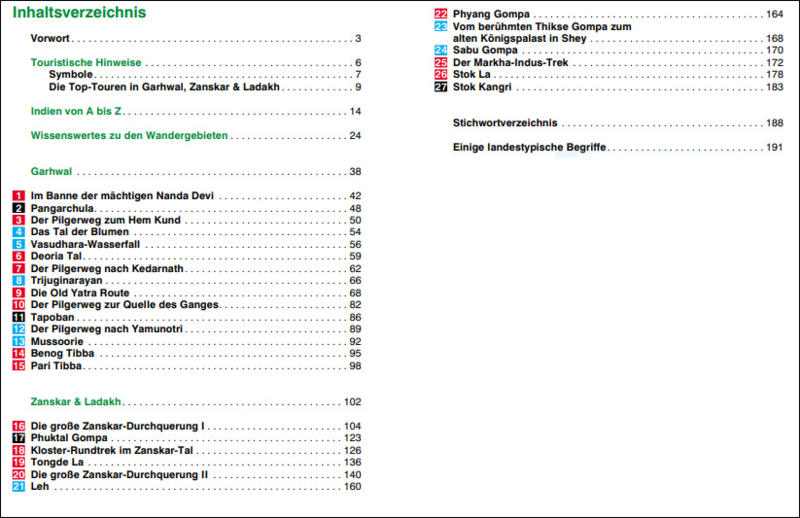
Task: Click the 'Benog Tibba' entry text
Action: tap(62, 353)
